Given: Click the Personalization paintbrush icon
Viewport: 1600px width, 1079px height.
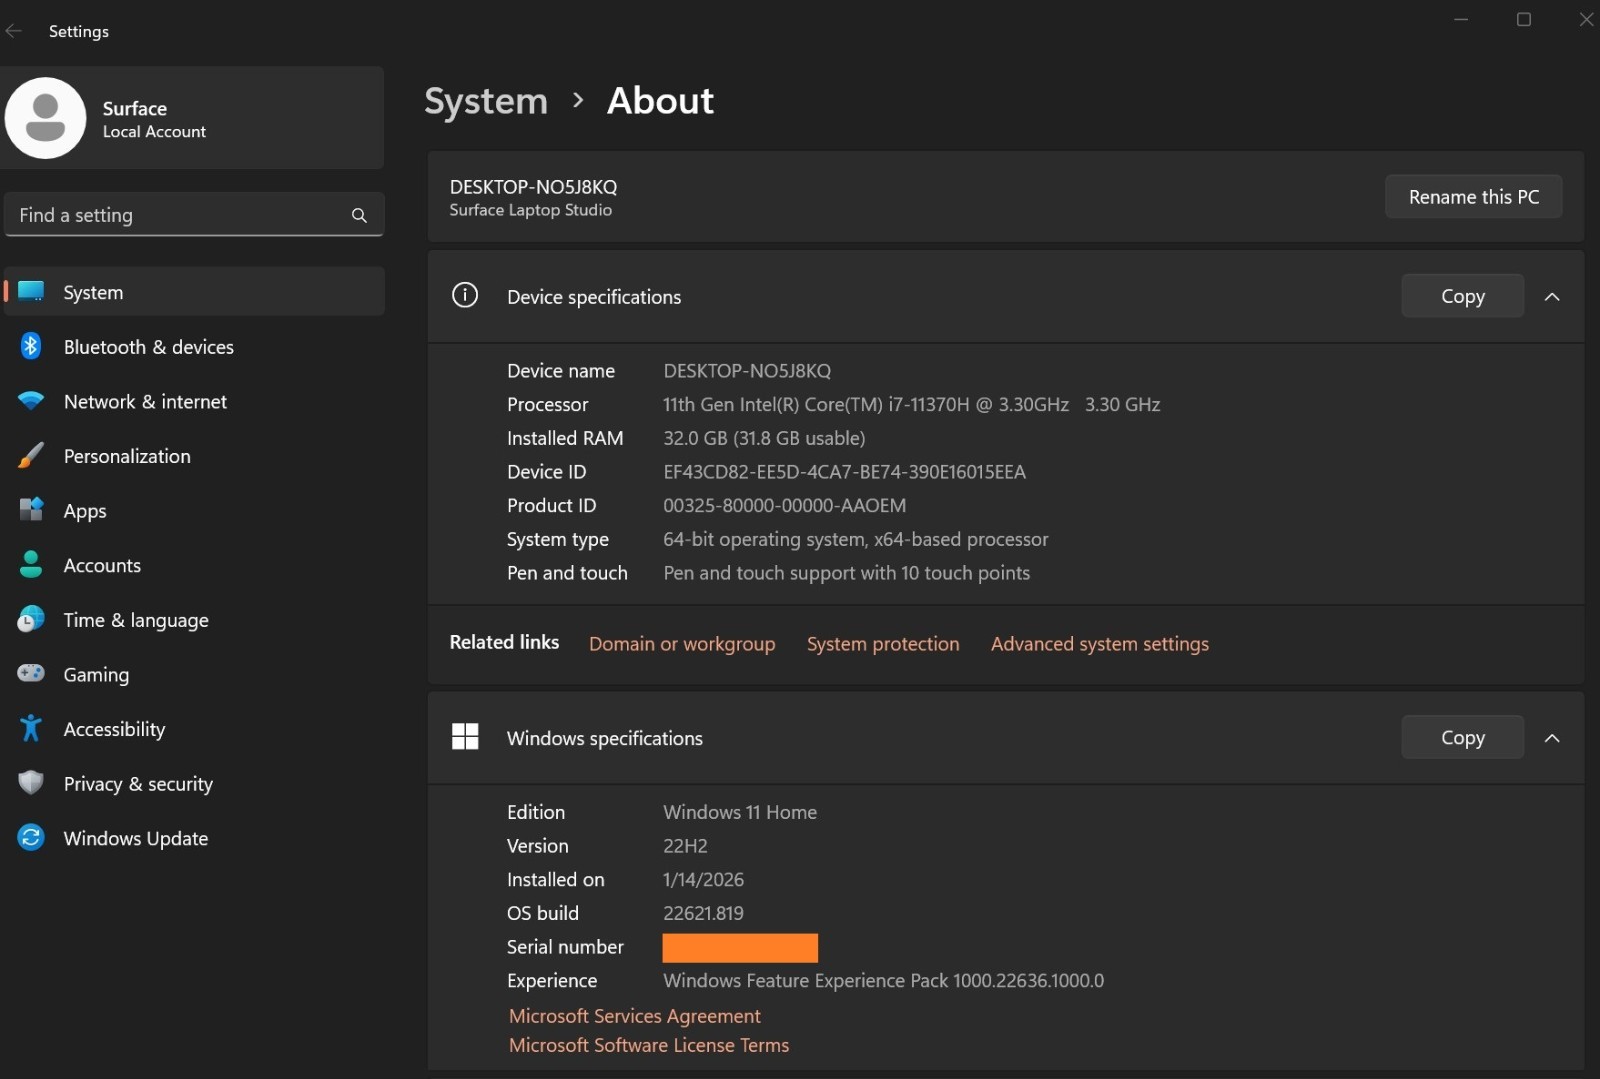Looking at the screenshot, I should click(31, 456).
